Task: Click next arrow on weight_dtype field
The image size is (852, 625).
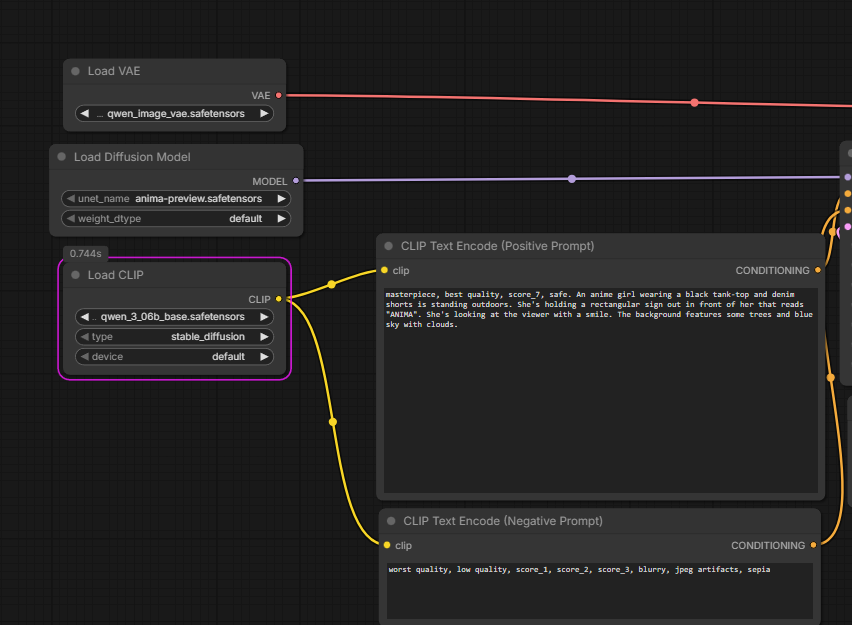Action: pos(281,218)
